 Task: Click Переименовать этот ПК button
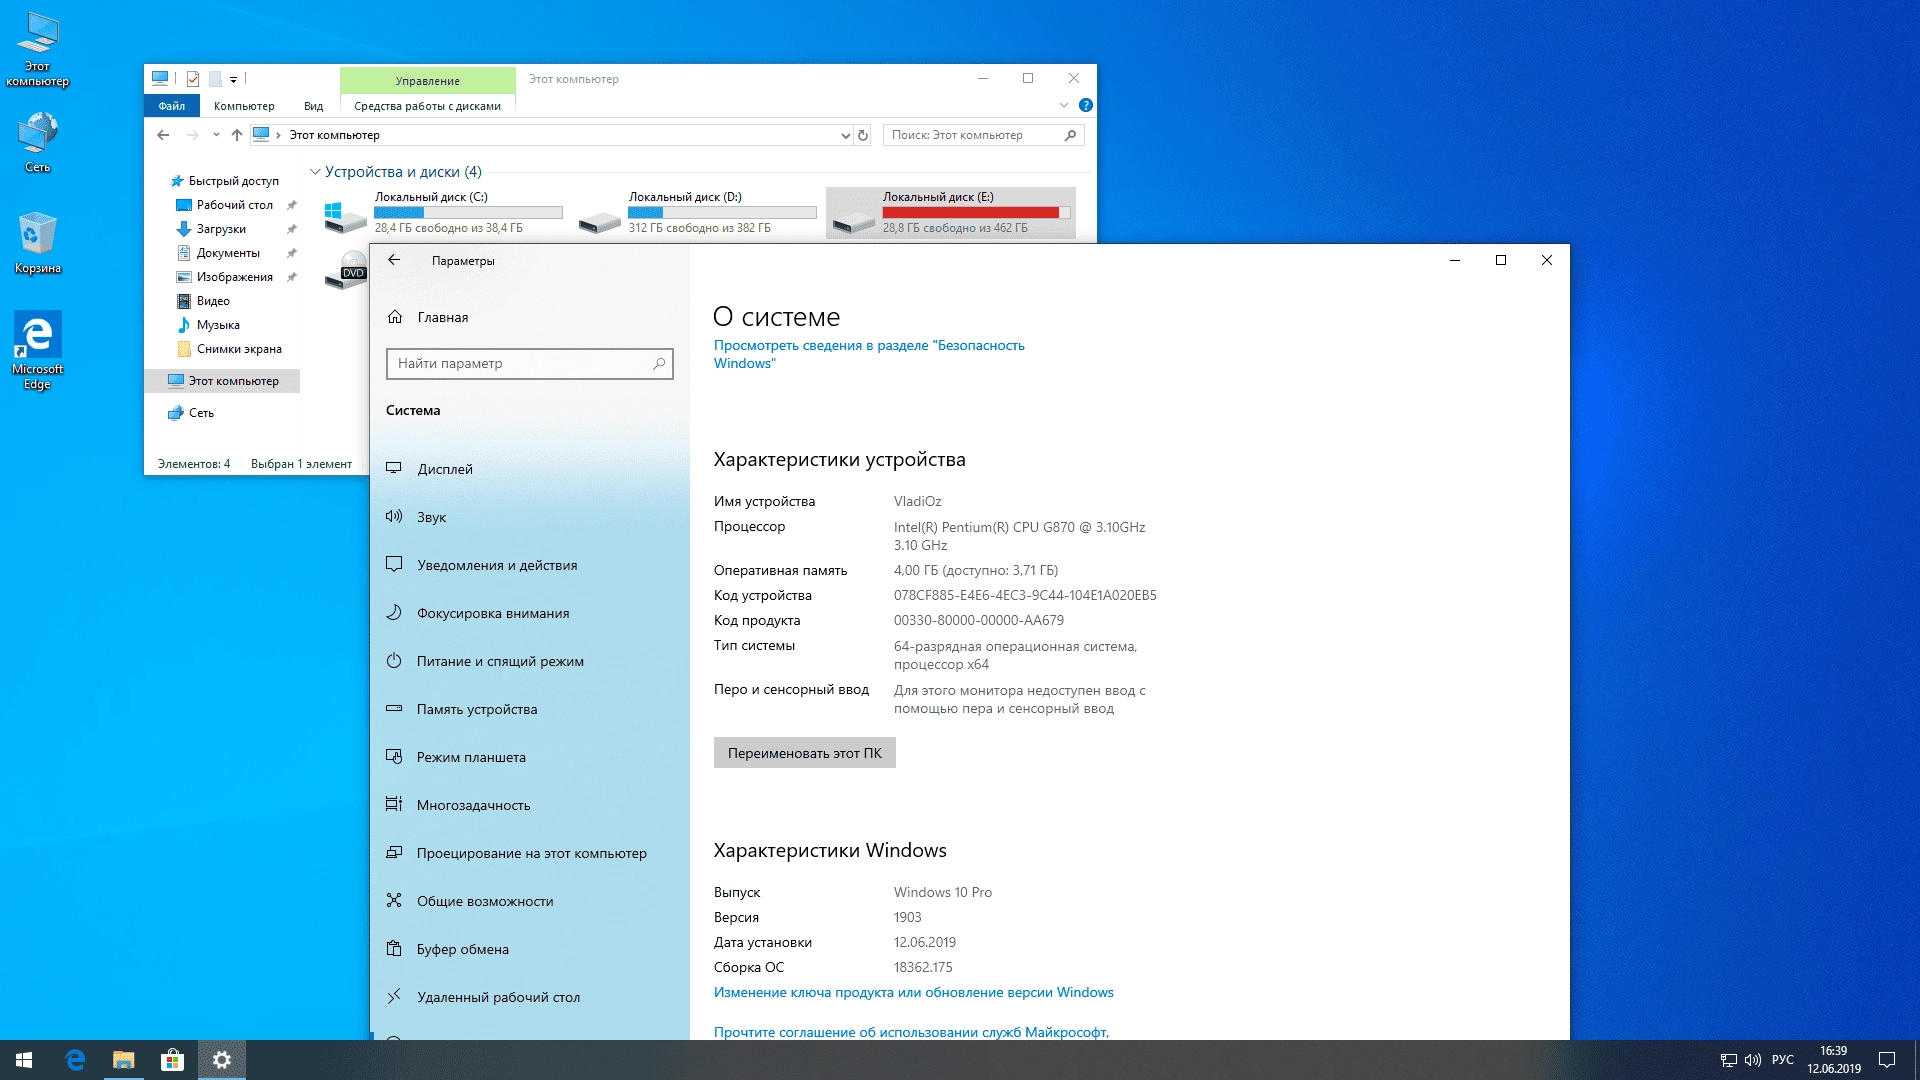click(805, 753)
